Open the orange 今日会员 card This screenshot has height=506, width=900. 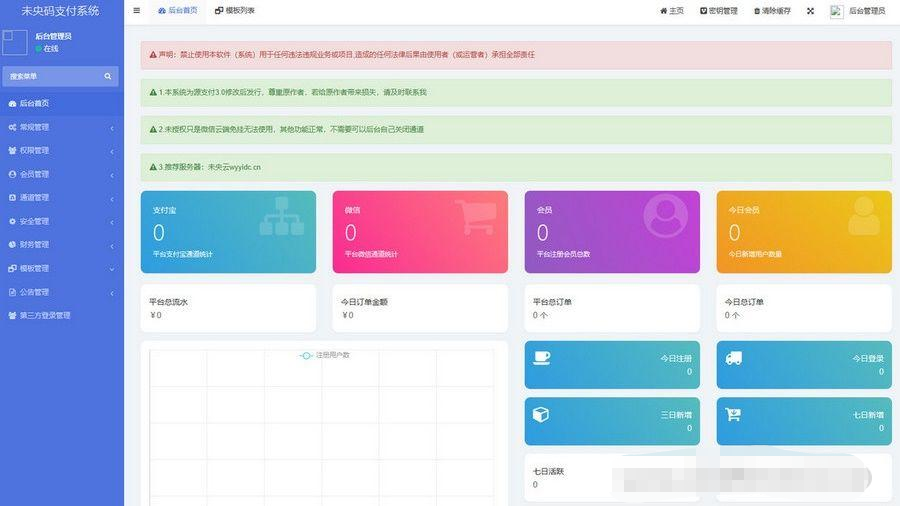click(804, 232)
